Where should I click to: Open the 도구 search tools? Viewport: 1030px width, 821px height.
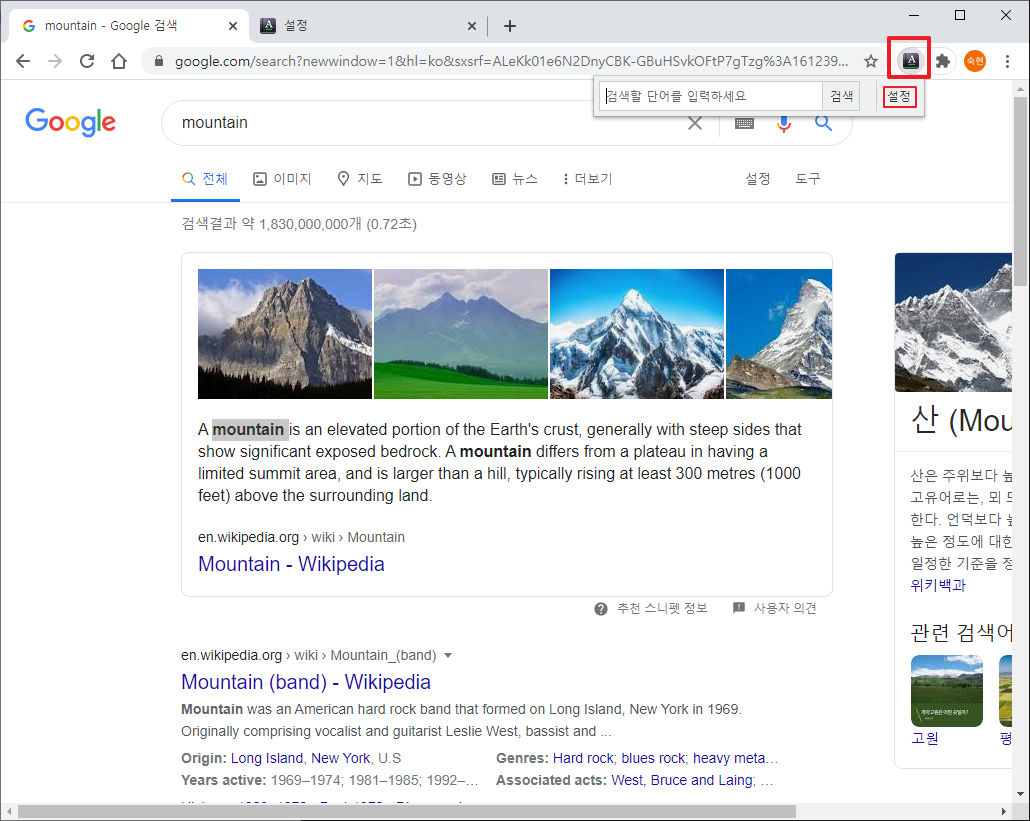(808, 179)
